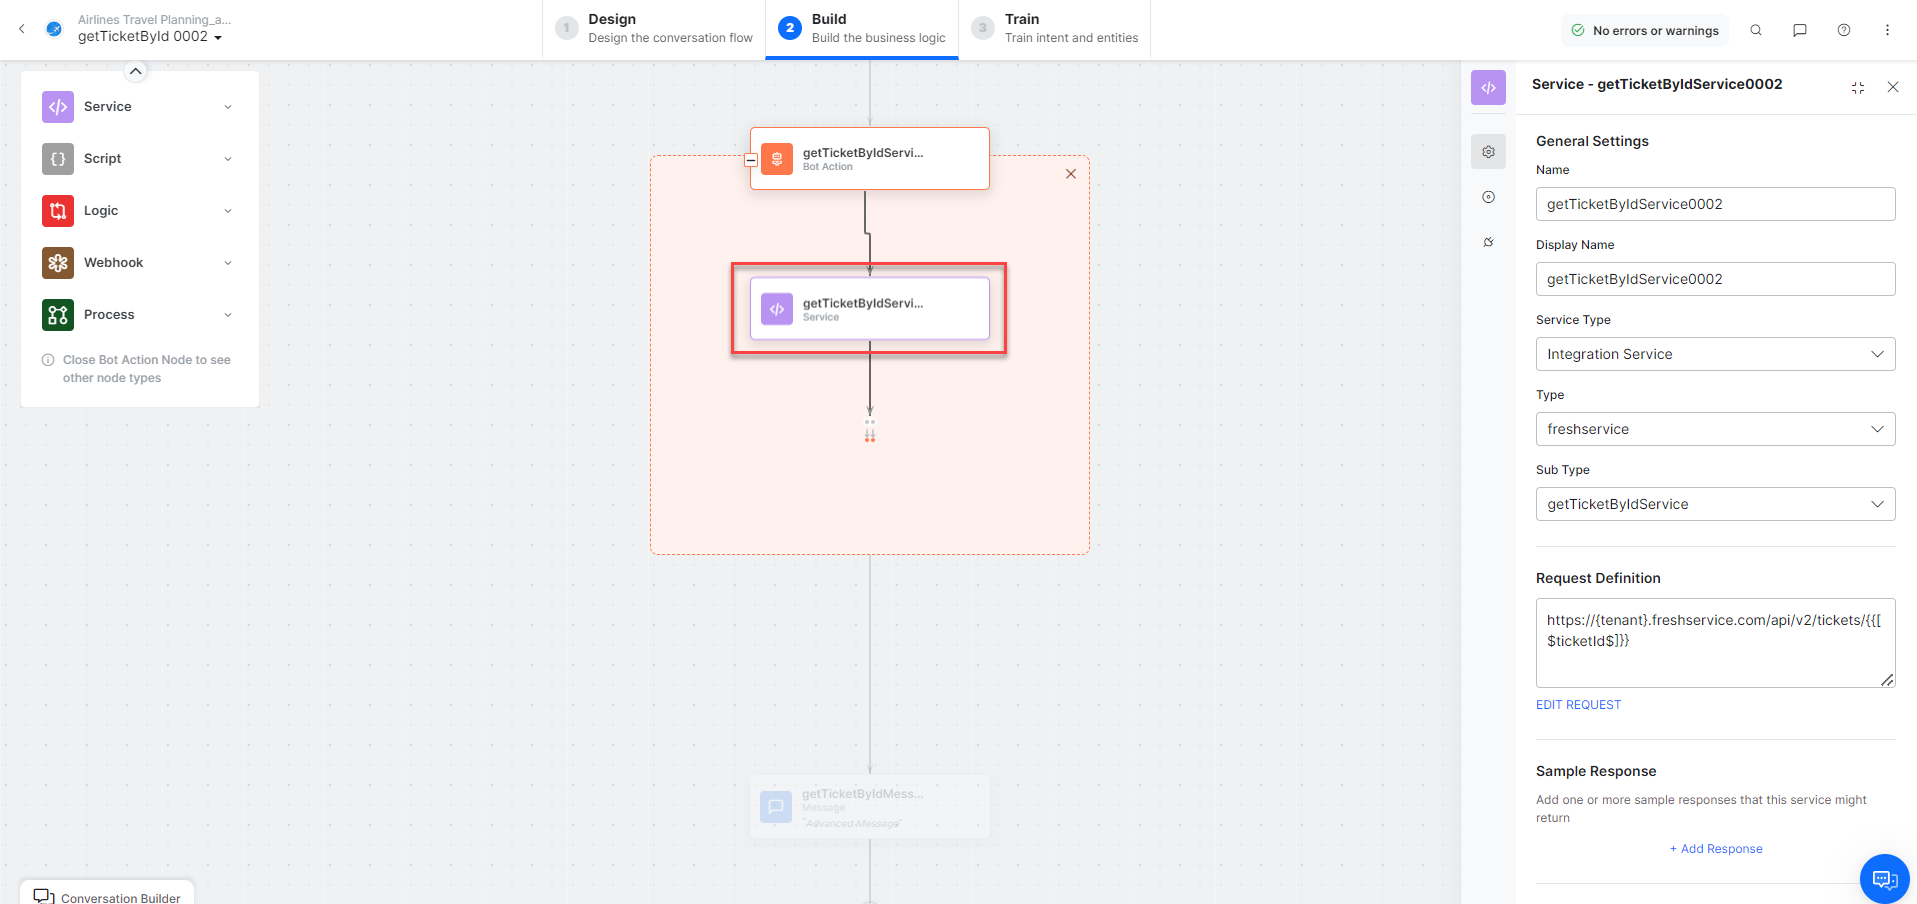The width and height of the screenshot is (1917, 904).
Task: Click the purple Service code icon in side panel
Action: tap(1488, 88)
